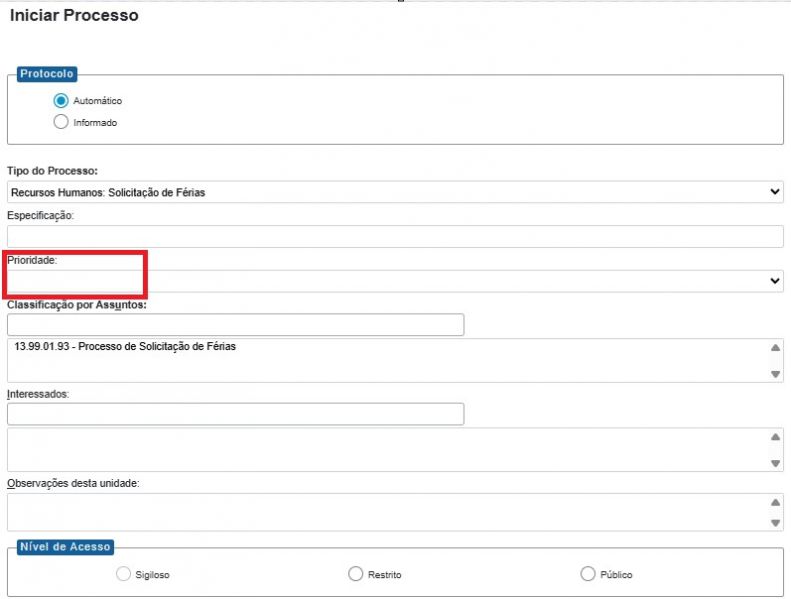Click down arrow in the Assuntos list
Screen dimensions: 791x599
pos(775,374)
